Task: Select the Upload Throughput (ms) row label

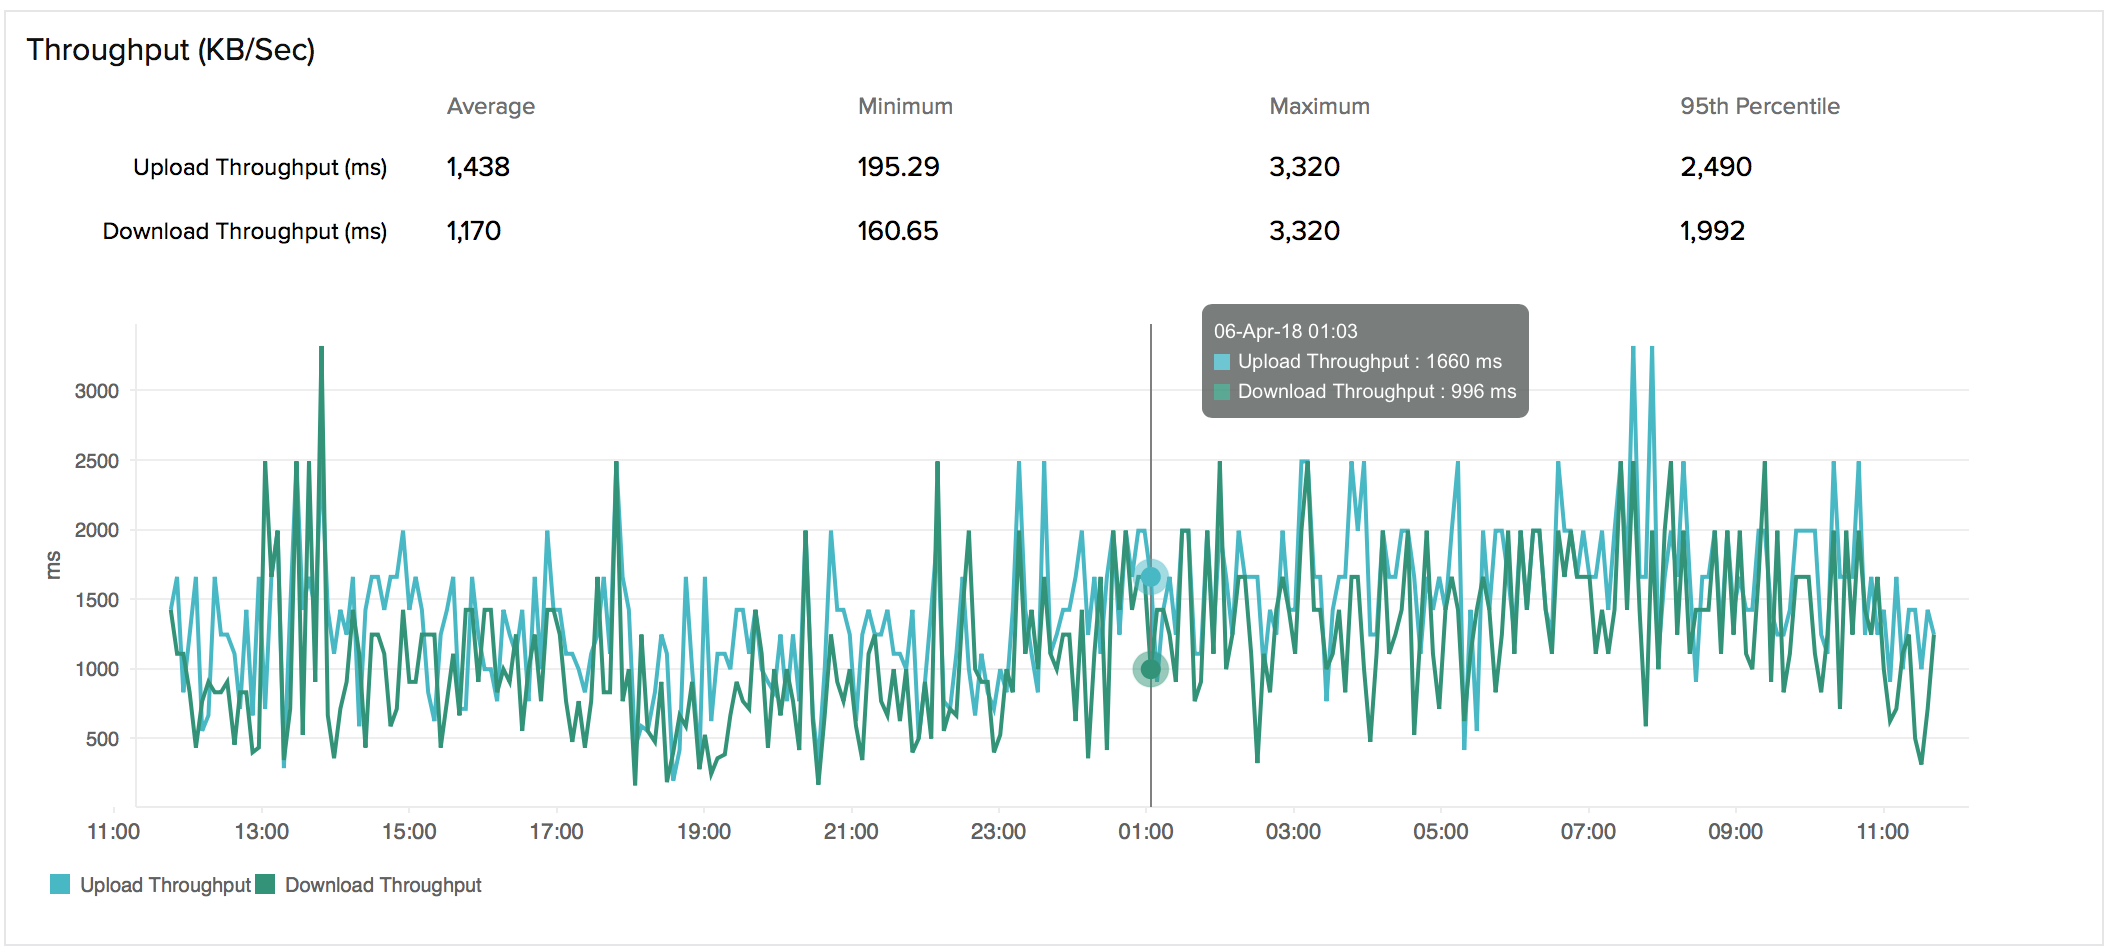Action: (260, 167)
